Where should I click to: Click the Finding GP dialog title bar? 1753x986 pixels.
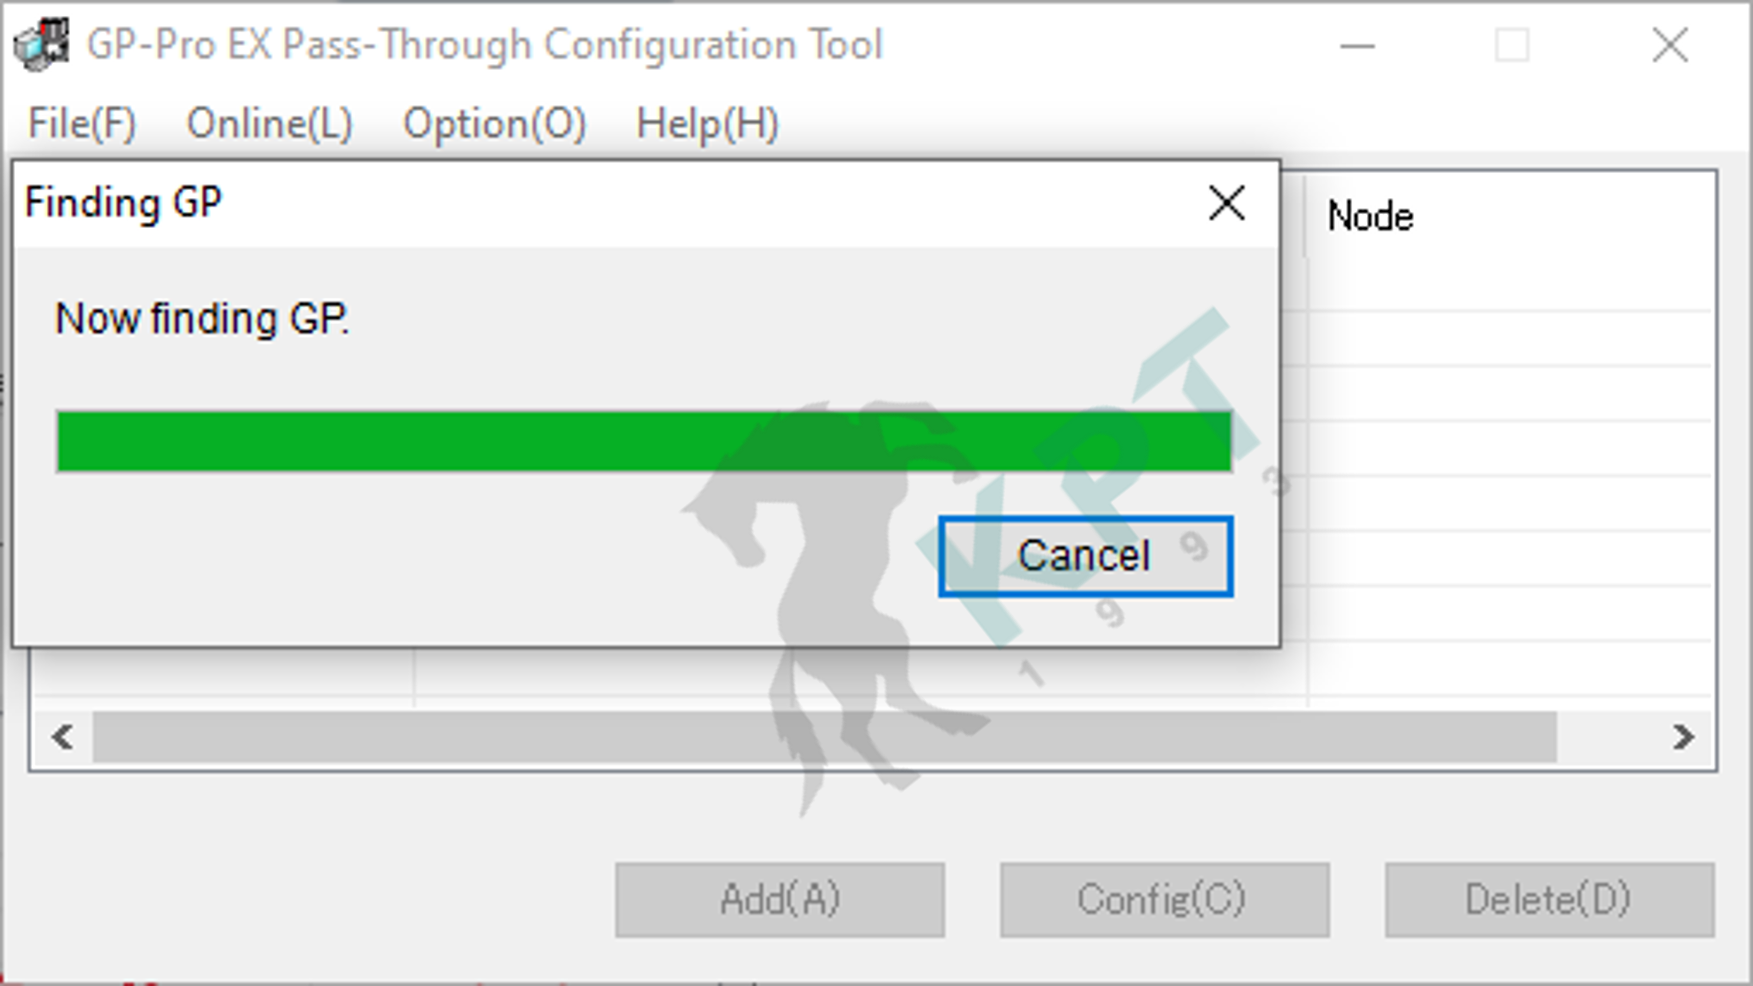pos(600,203)
